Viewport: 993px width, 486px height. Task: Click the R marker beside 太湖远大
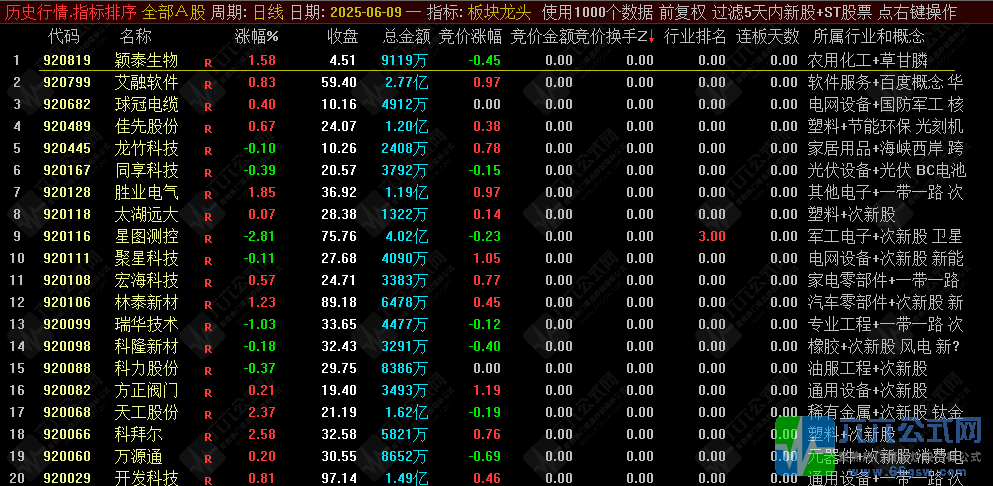pyautogui.click(x=208, y=217)
